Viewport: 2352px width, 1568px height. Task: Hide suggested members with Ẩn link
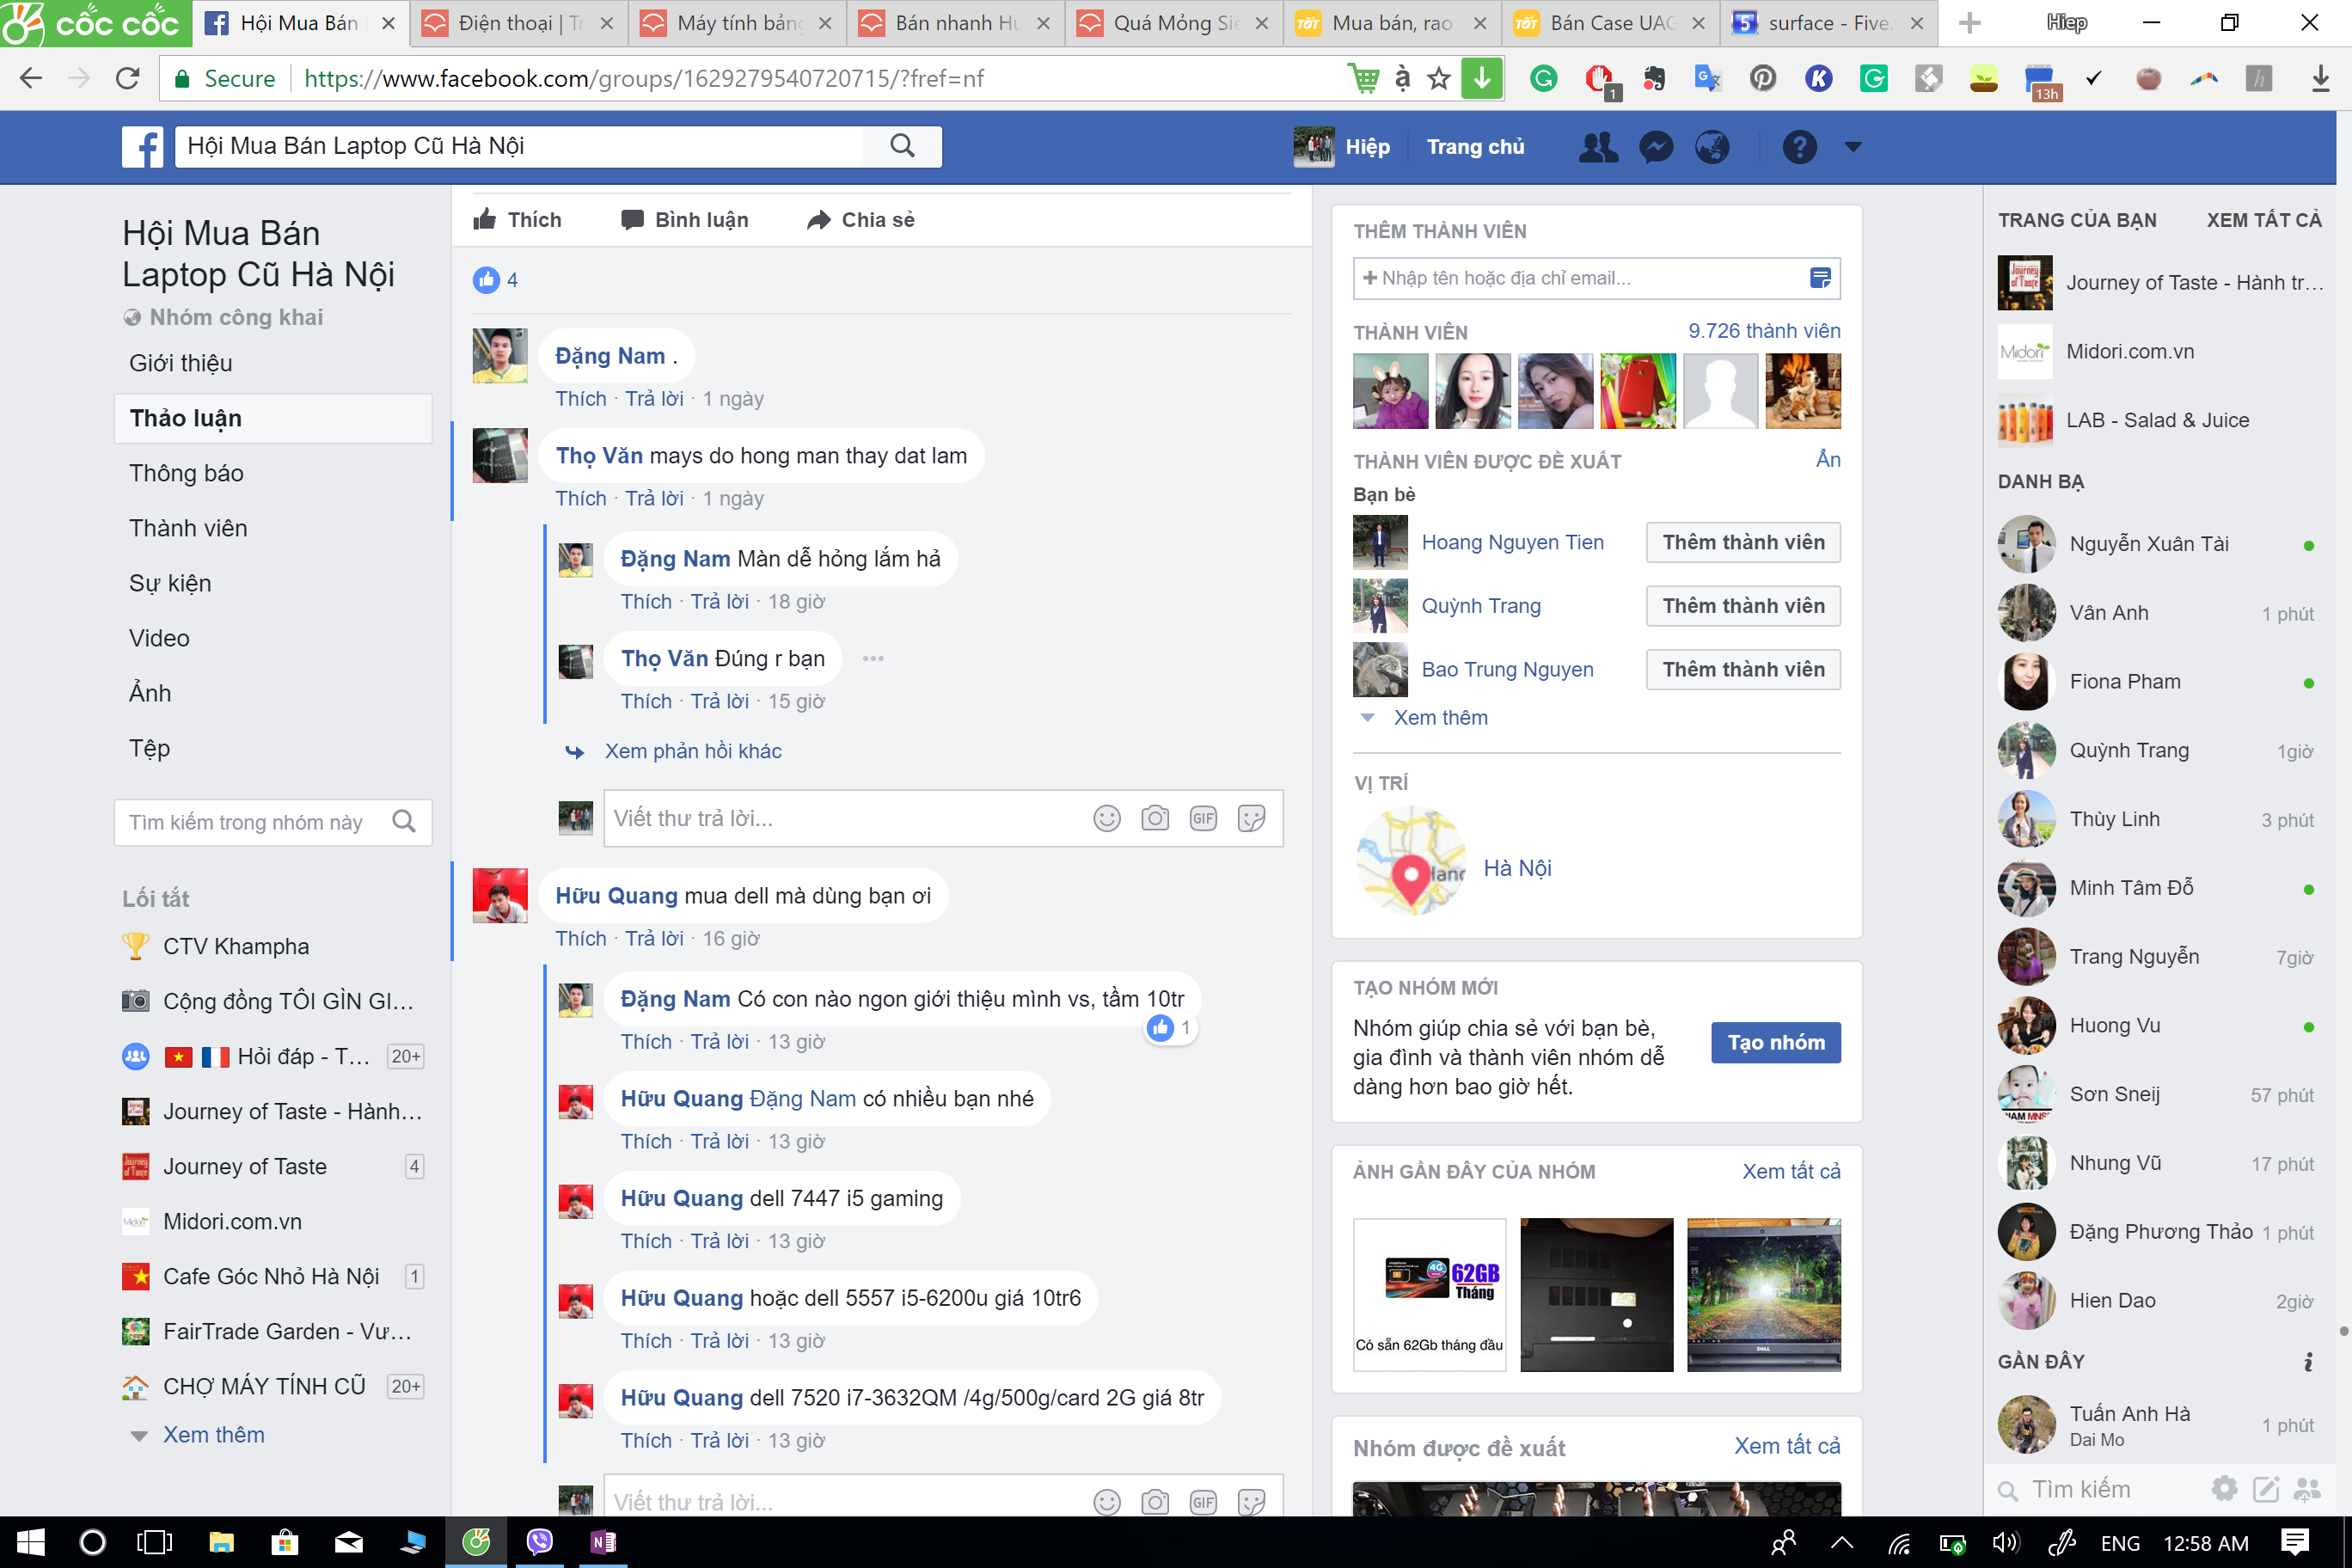click(1828, 459)
